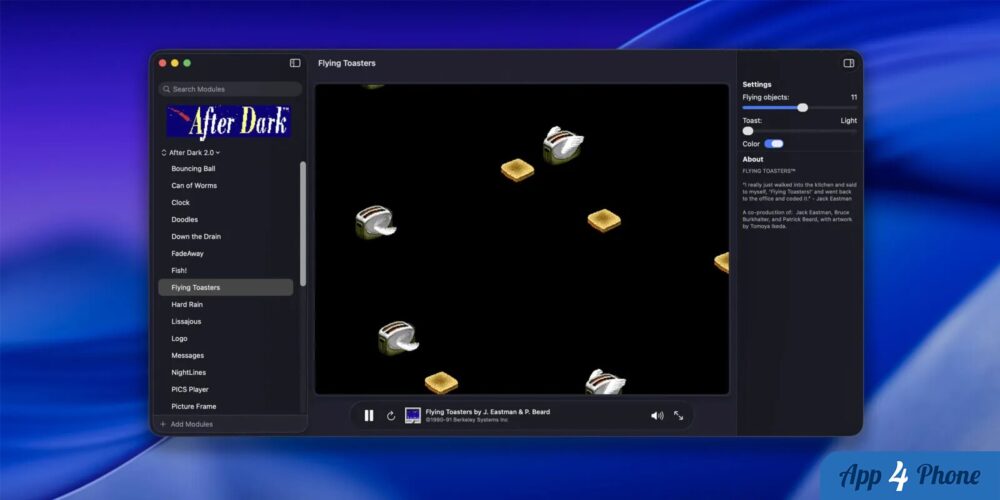Viewport: 1000px width, 500px height.
Task: Select the PICS Player module
Action: click(190, 390)
